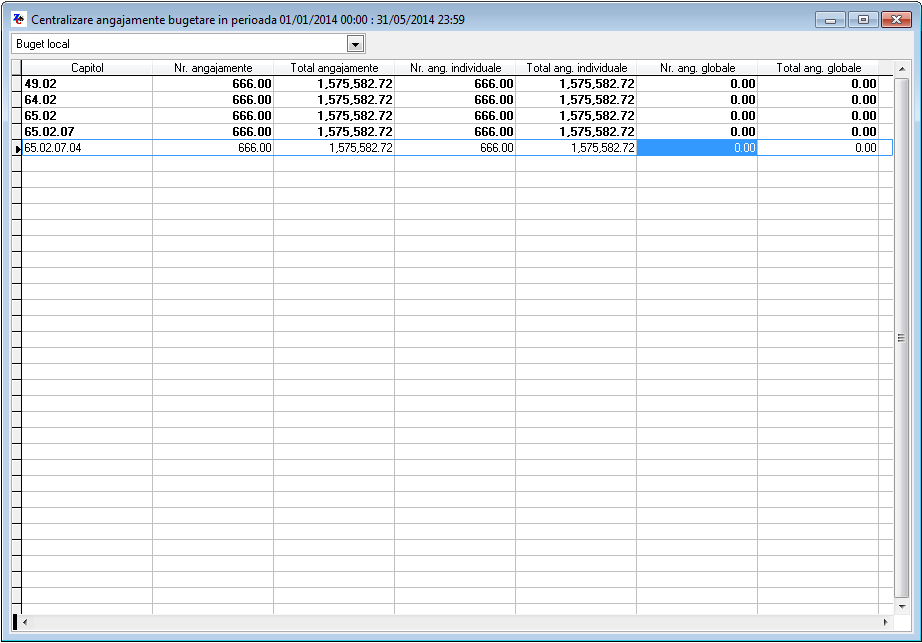Click Nr. ang. globale column header
Image resolution: width=922 pixels, height=643 pixels.
coord(697,68)
